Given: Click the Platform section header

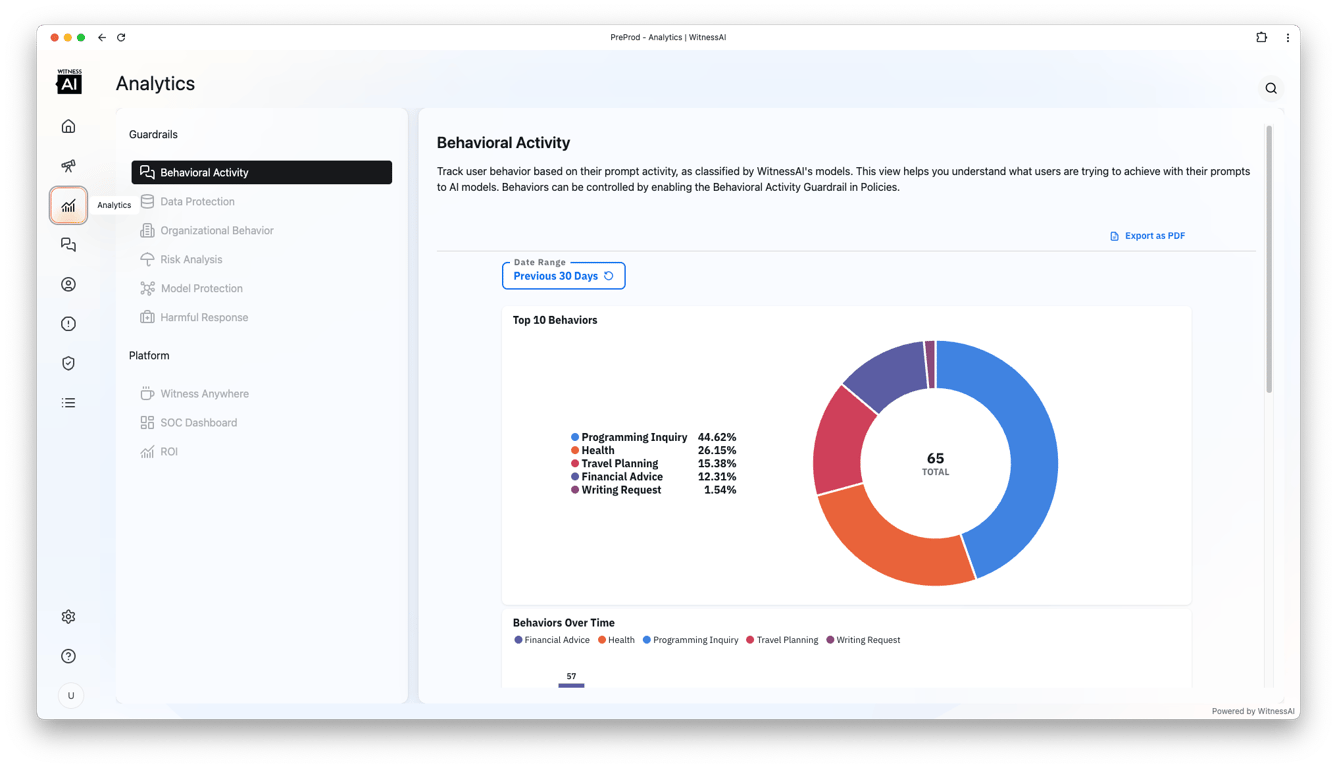Looking at the screenshot, I should click(149, 356).
